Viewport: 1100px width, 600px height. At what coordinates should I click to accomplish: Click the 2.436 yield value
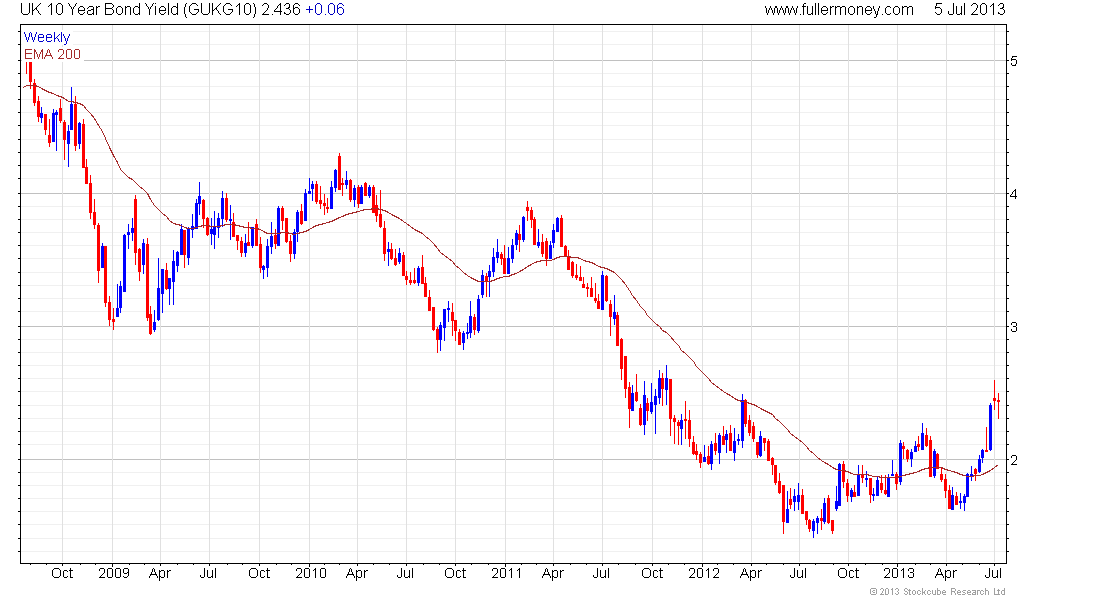point(281,10)
